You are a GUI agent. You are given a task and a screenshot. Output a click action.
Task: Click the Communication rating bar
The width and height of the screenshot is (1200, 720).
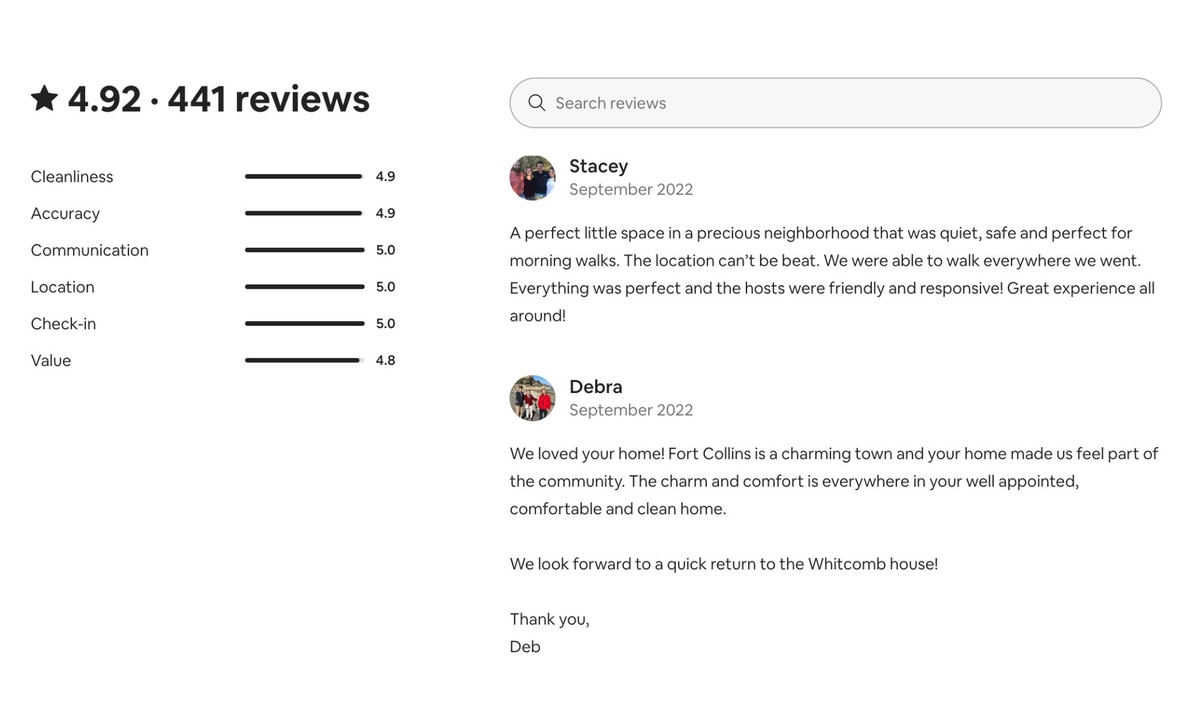click(x=304, y=250)
